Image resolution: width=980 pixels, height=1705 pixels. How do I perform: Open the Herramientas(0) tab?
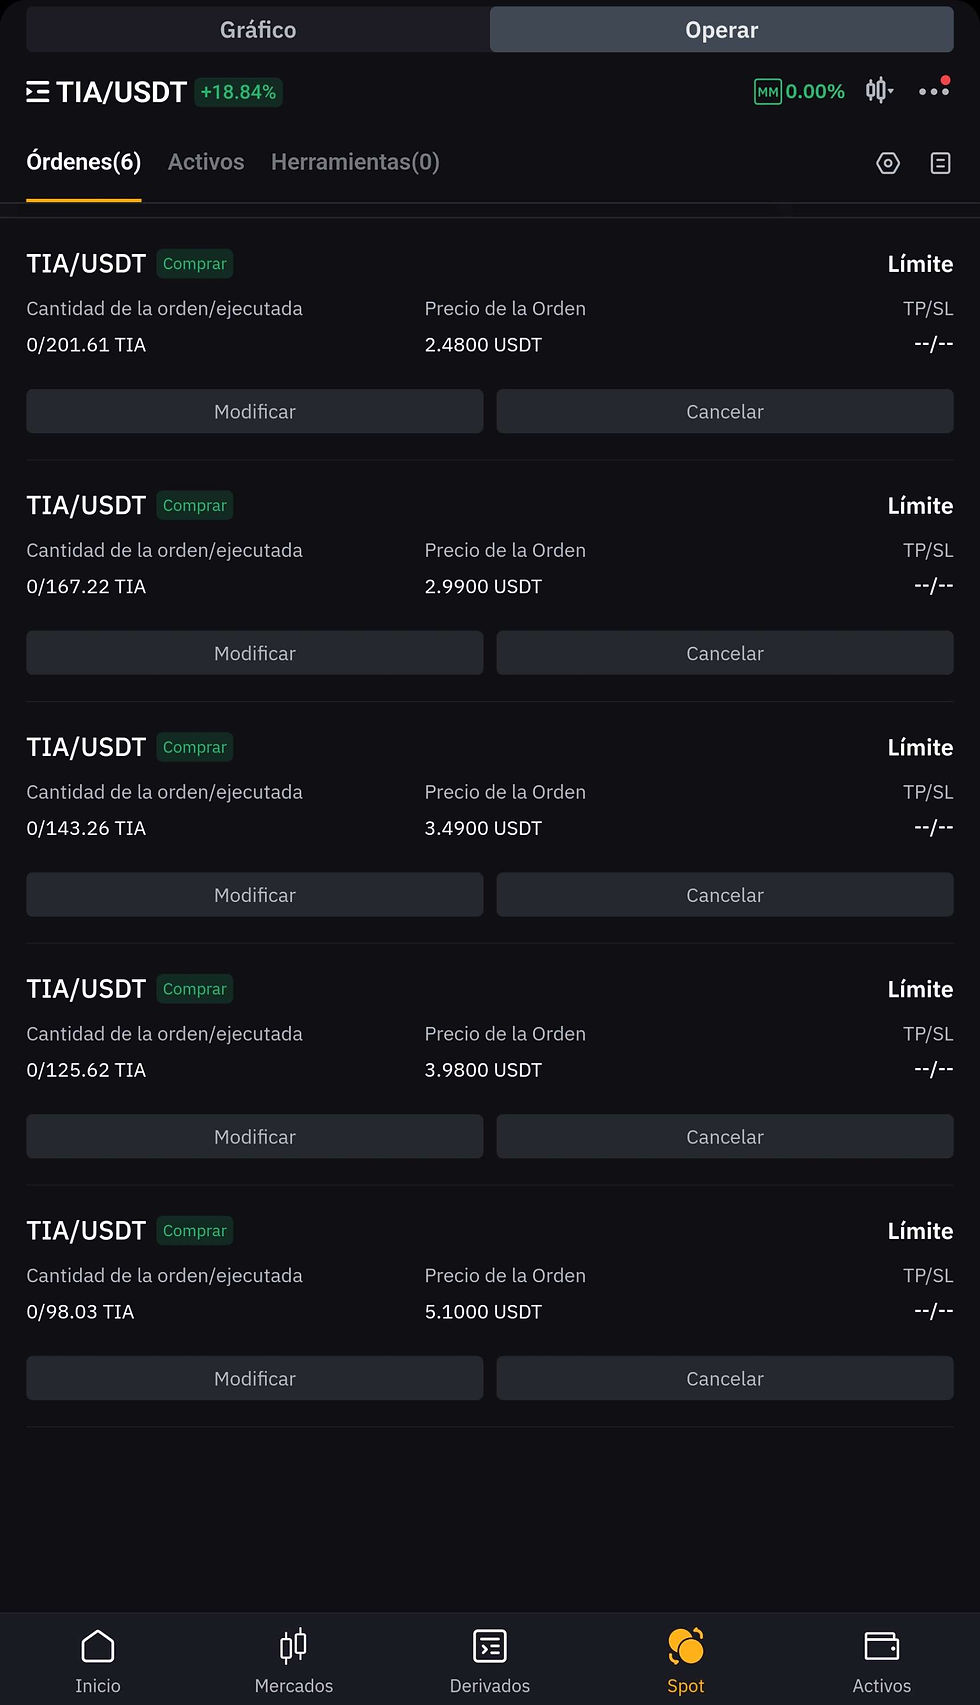[355, 162]
